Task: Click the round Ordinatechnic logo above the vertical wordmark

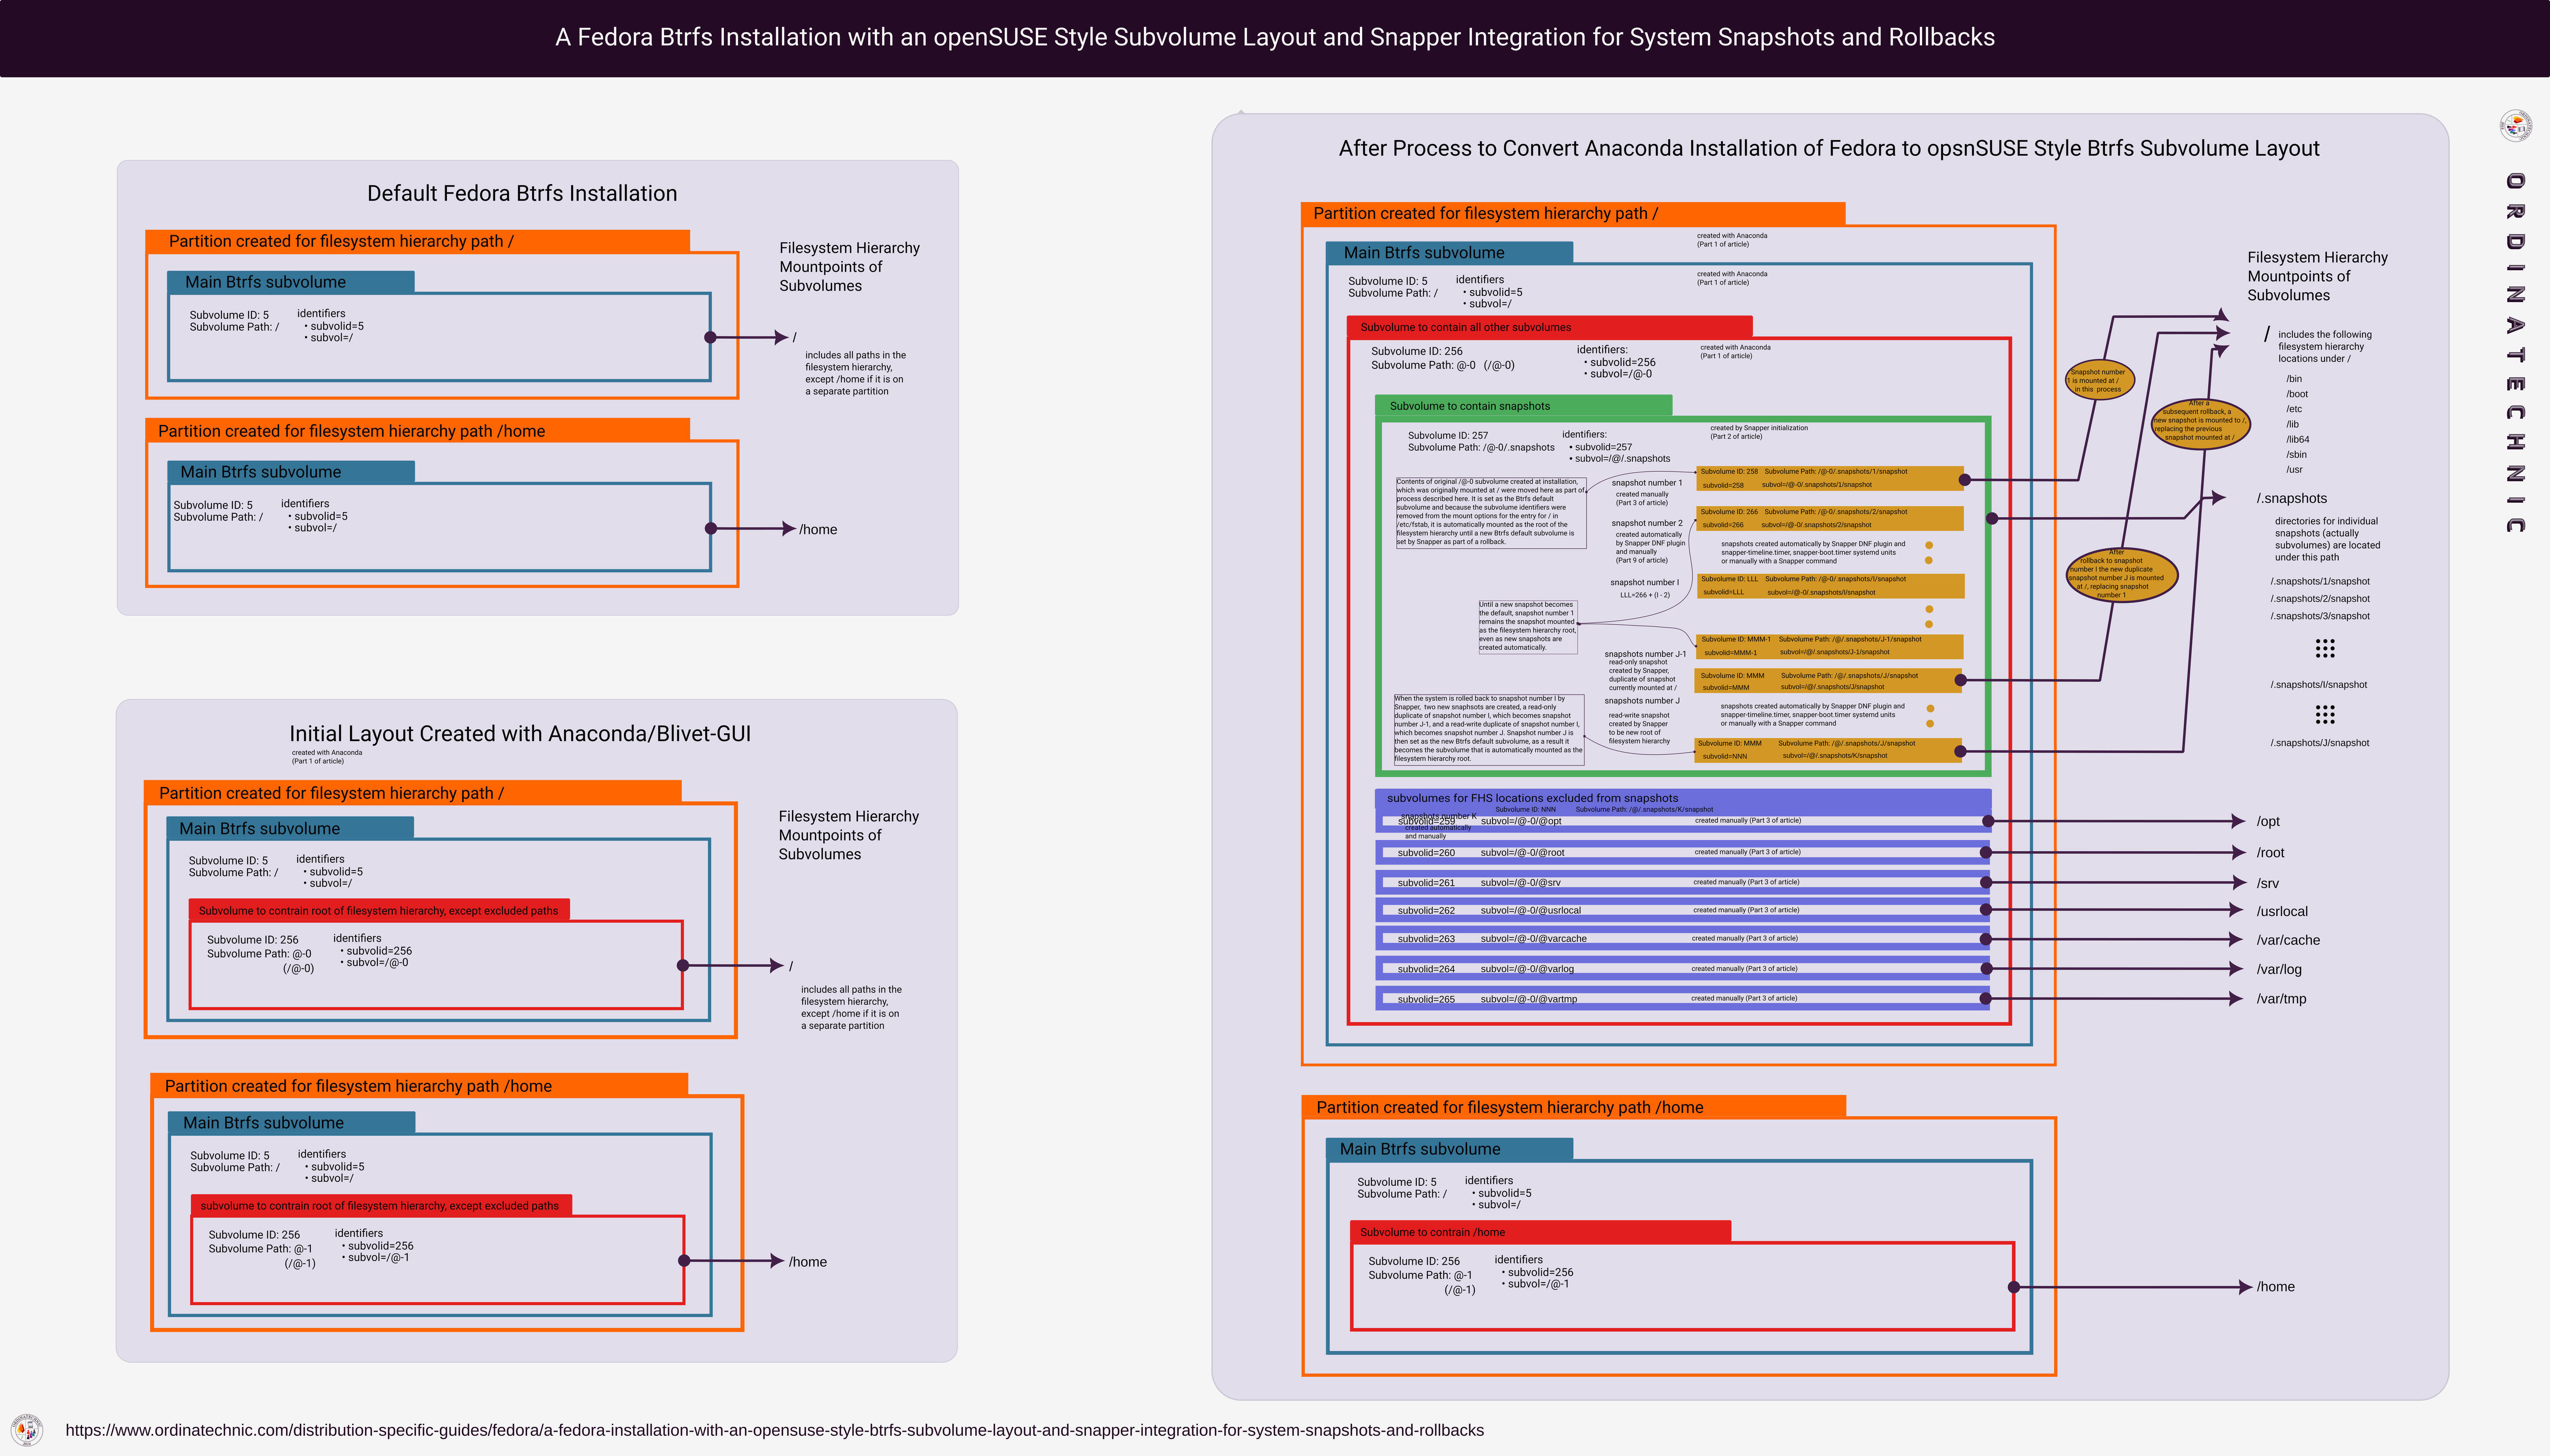Action: tap(2516, 126)
